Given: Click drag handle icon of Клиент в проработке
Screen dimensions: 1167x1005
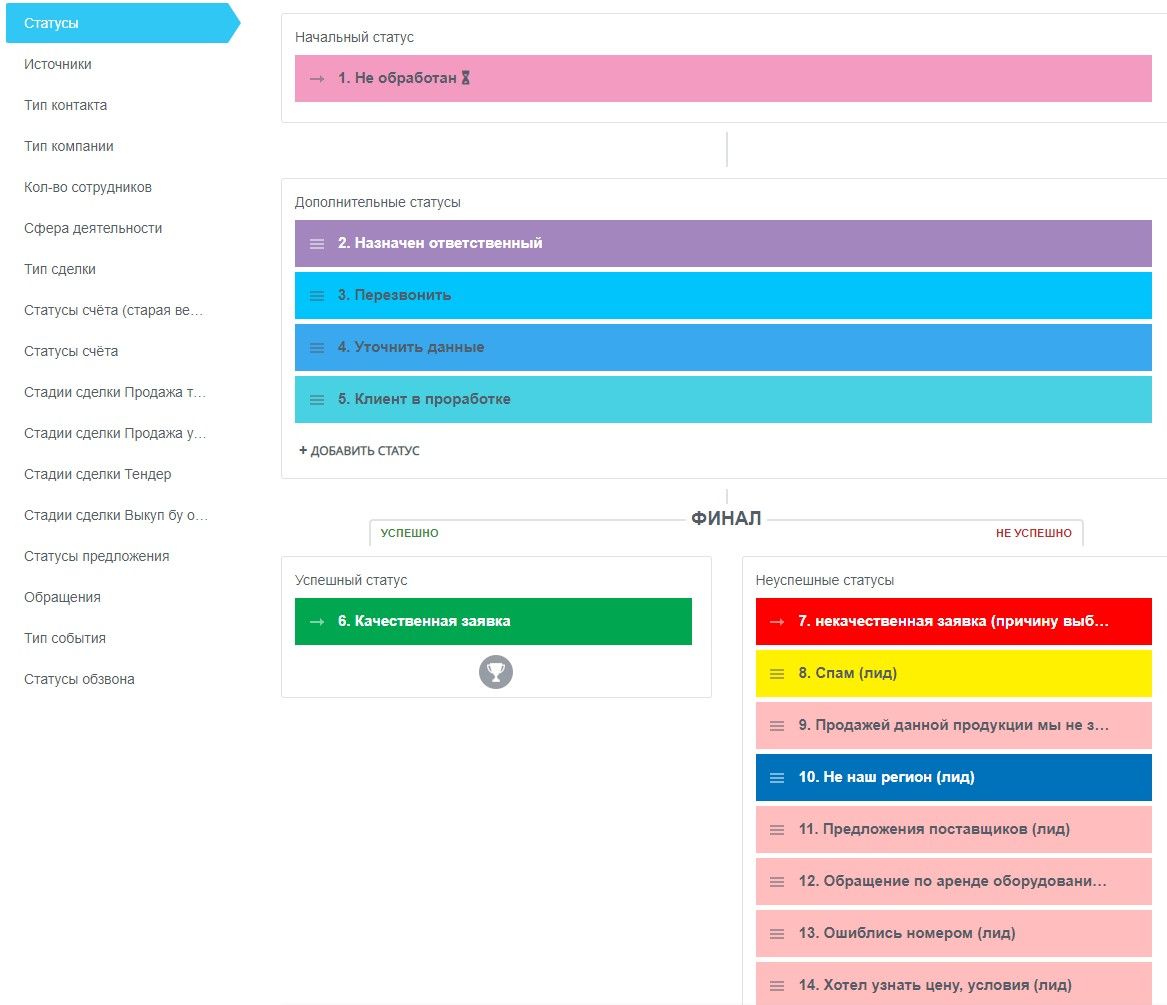Looking at the screenshot, I should (x=317, y=400).
